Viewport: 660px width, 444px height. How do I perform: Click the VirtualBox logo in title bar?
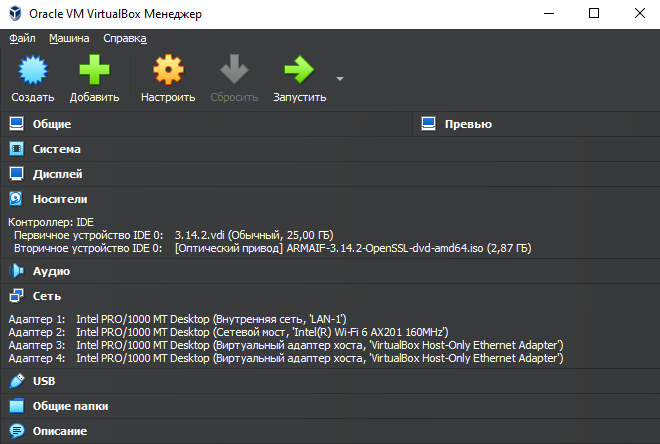point(15,13)
